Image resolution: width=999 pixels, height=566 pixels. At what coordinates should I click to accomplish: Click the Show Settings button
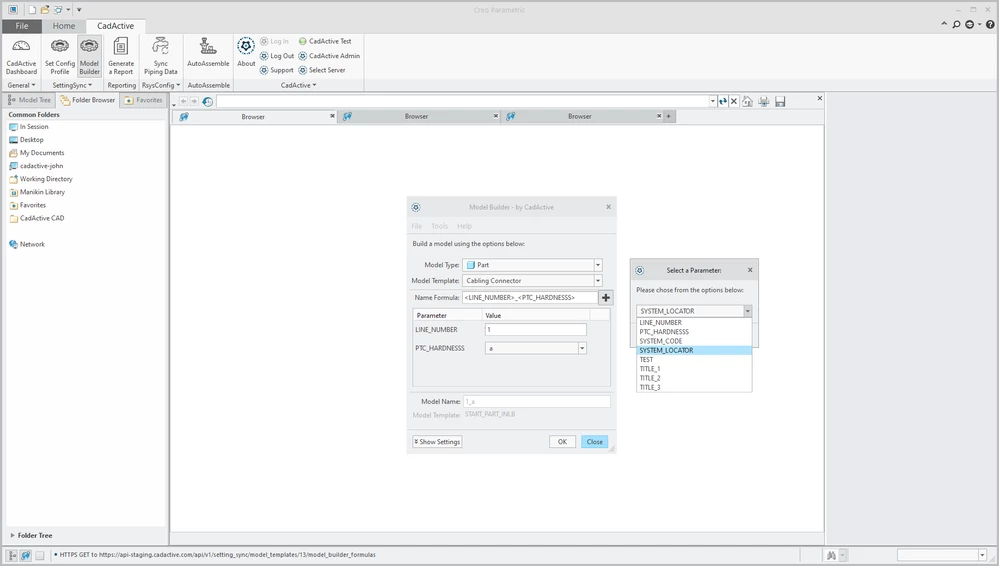click(437, 442)
